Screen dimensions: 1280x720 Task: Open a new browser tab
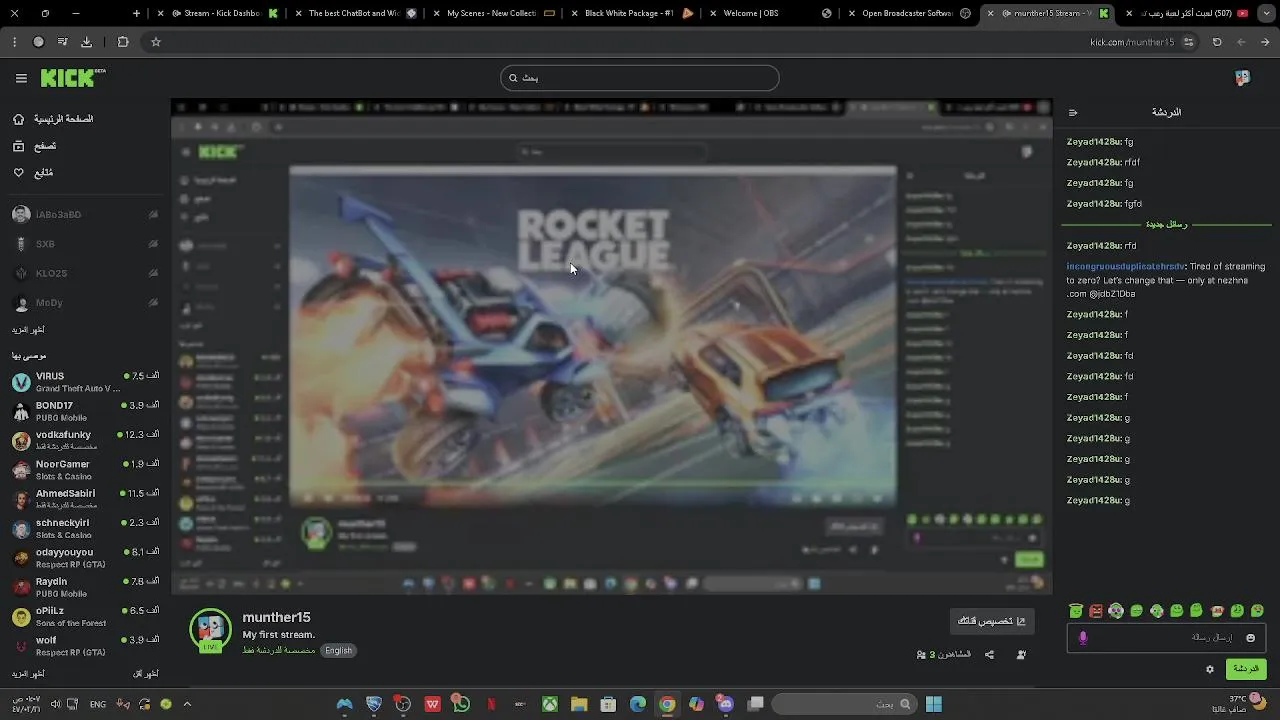137,14
